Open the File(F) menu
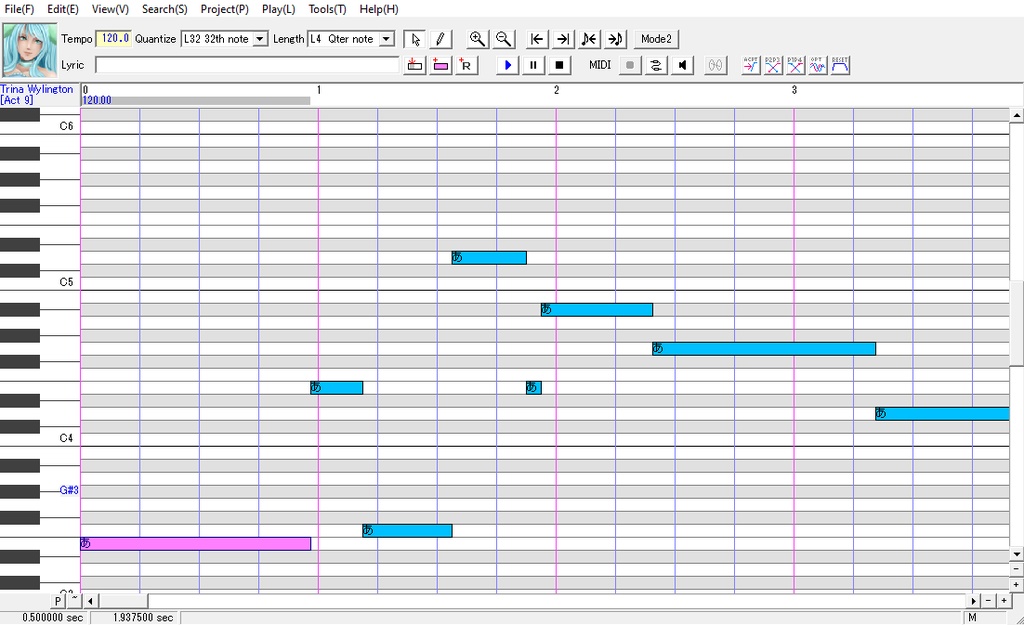 [x=19, y=9]
